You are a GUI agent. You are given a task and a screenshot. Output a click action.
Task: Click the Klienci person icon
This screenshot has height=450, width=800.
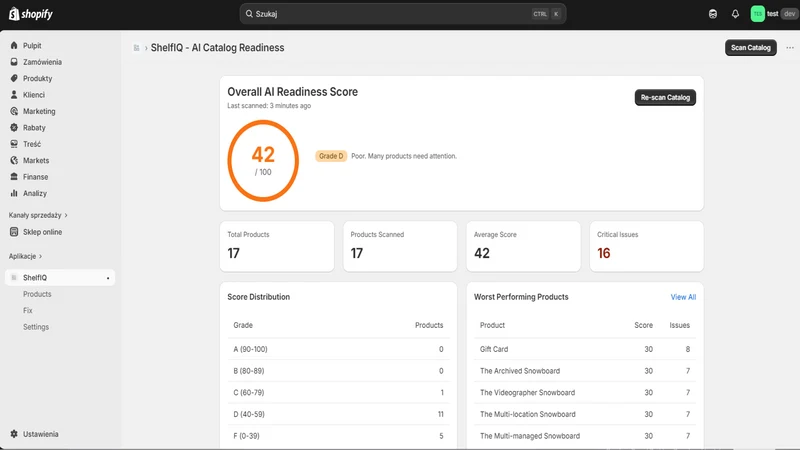click(x=14, y=94)
